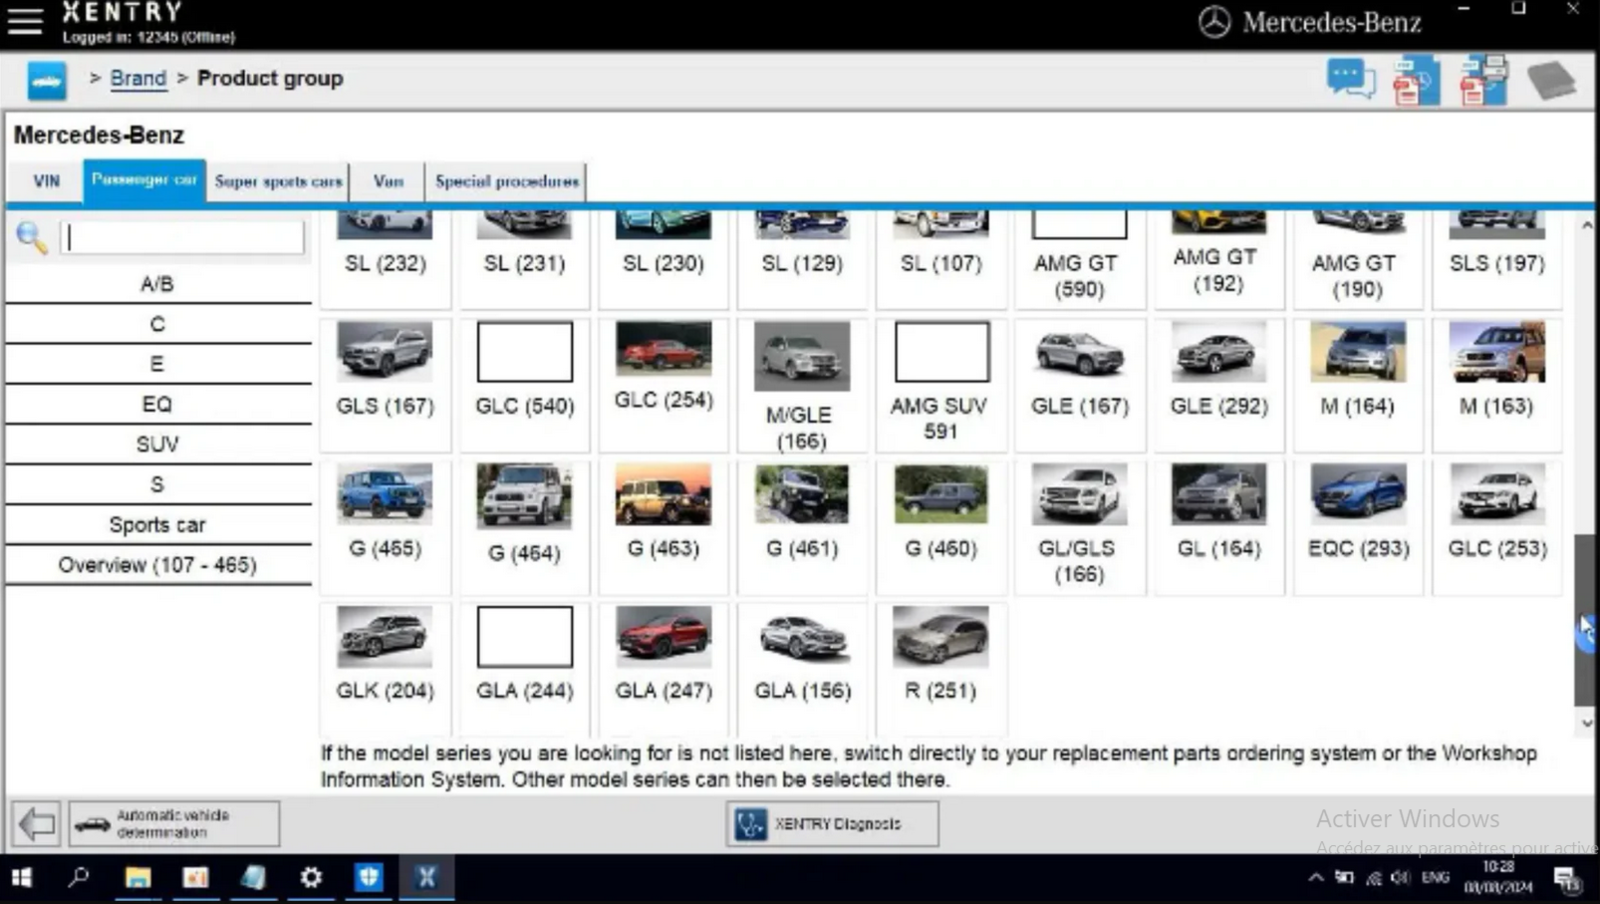
Task: Filter by Sports car category
Action: click(x=158, y=524)
